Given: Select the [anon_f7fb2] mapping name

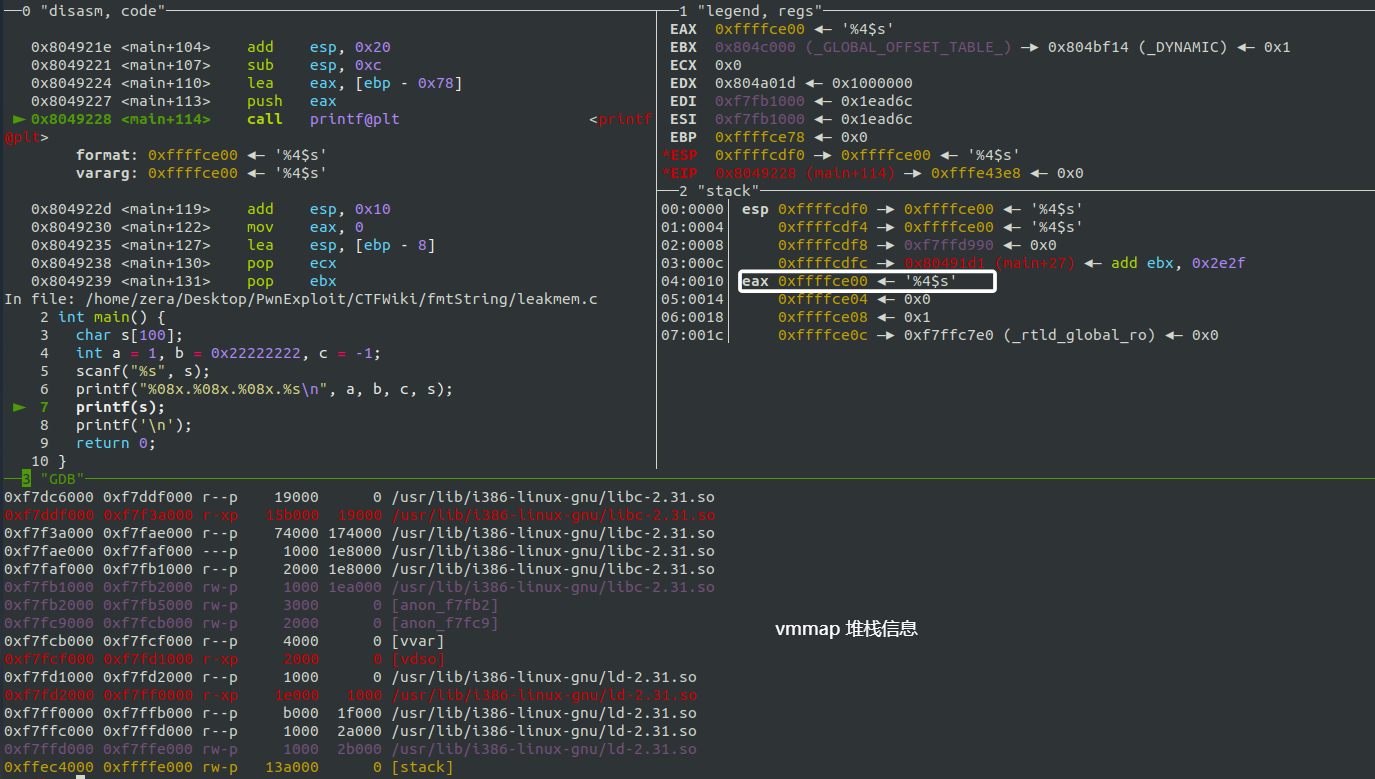Looking at the screenshot, I should pos(445,605).
